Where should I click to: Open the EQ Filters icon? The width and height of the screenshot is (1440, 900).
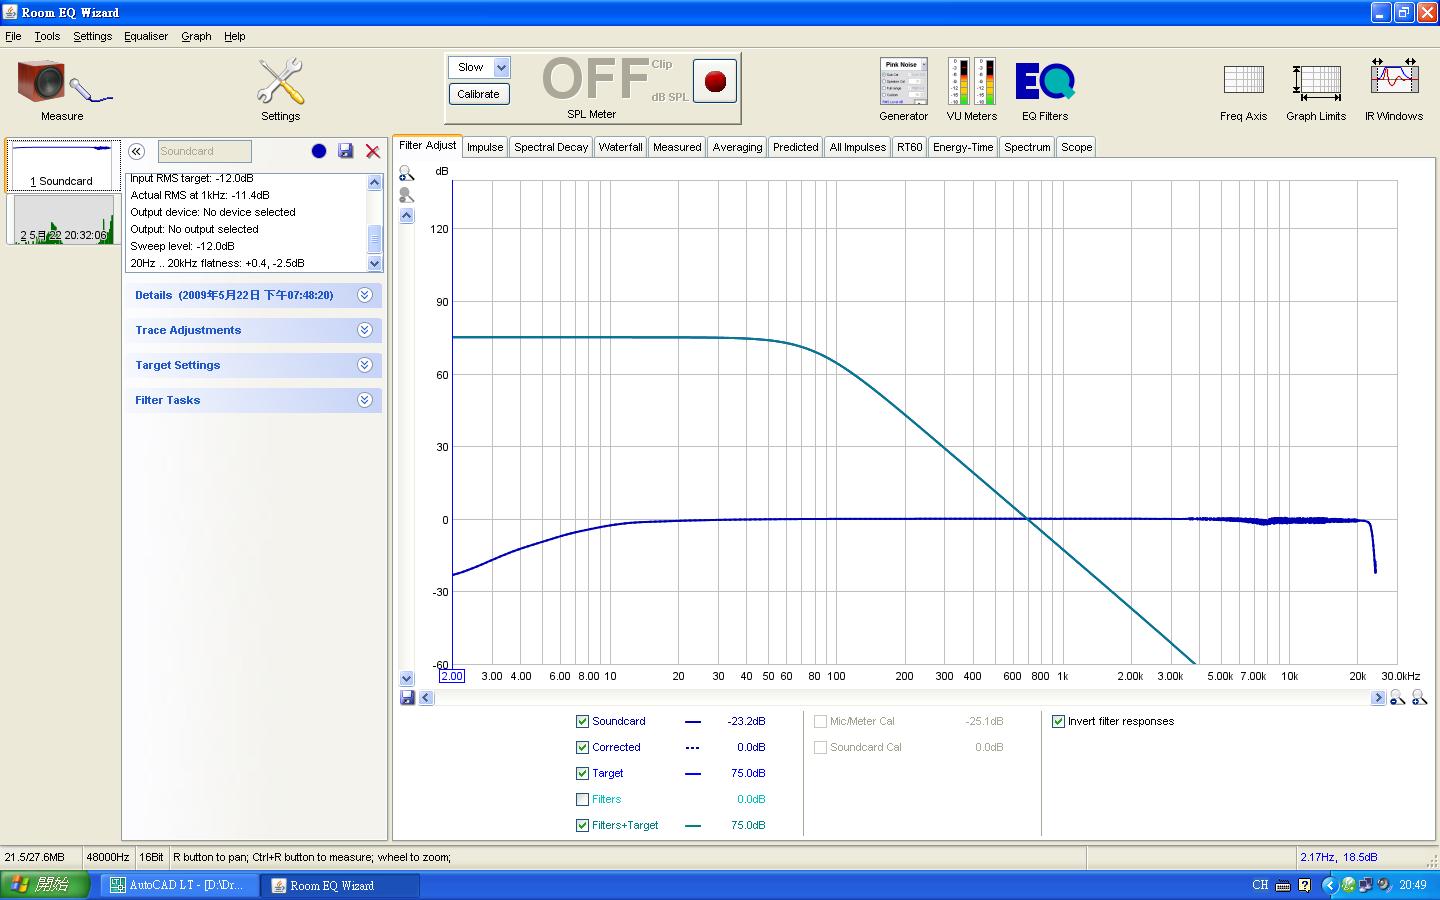[x=1044, y=81]
